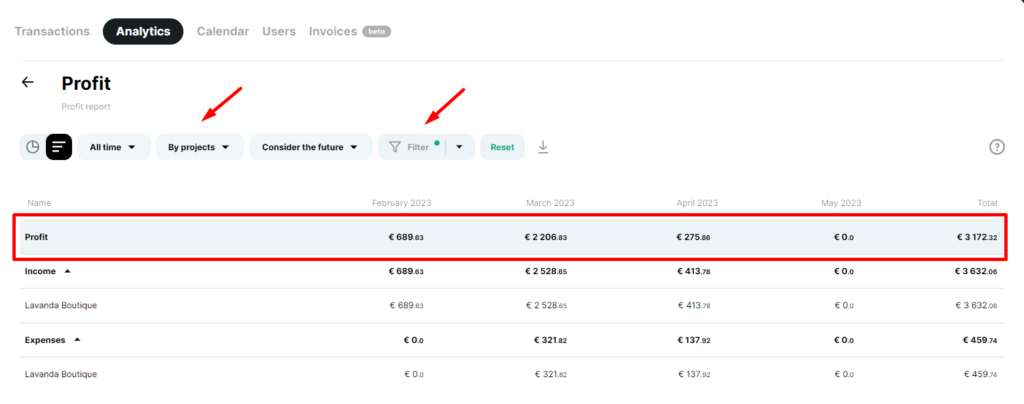Switch to the Transactions tab

coord(52,31)
